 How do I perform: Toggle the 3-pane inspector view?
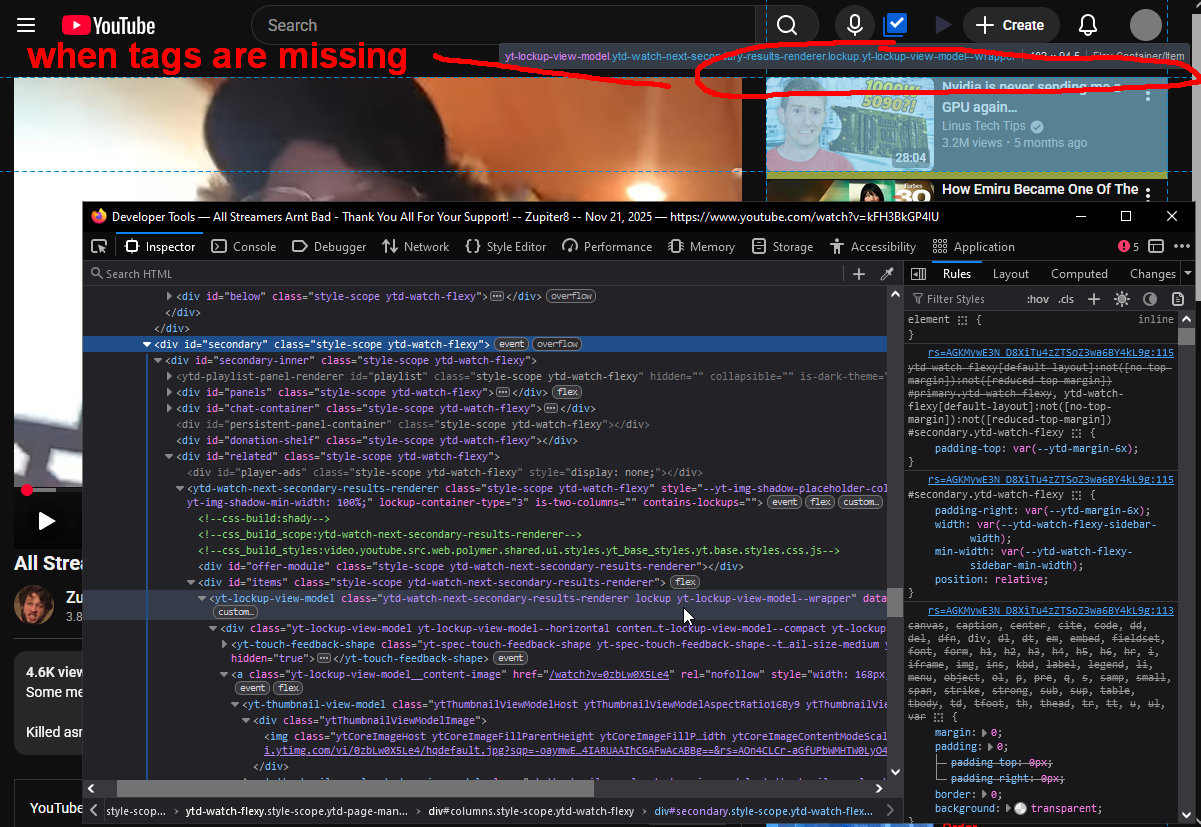[x=918, y=273]
